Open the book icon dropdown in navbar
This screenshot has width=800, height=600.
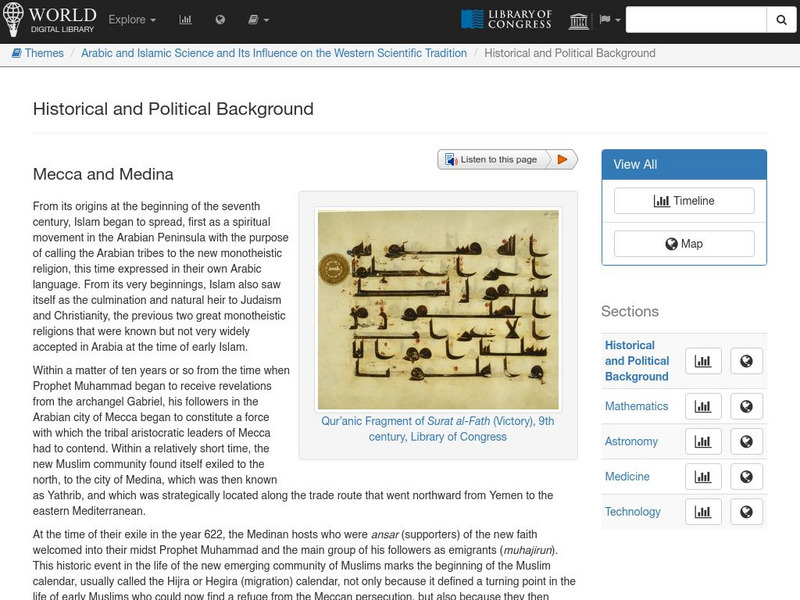click(x=258, y=20)
